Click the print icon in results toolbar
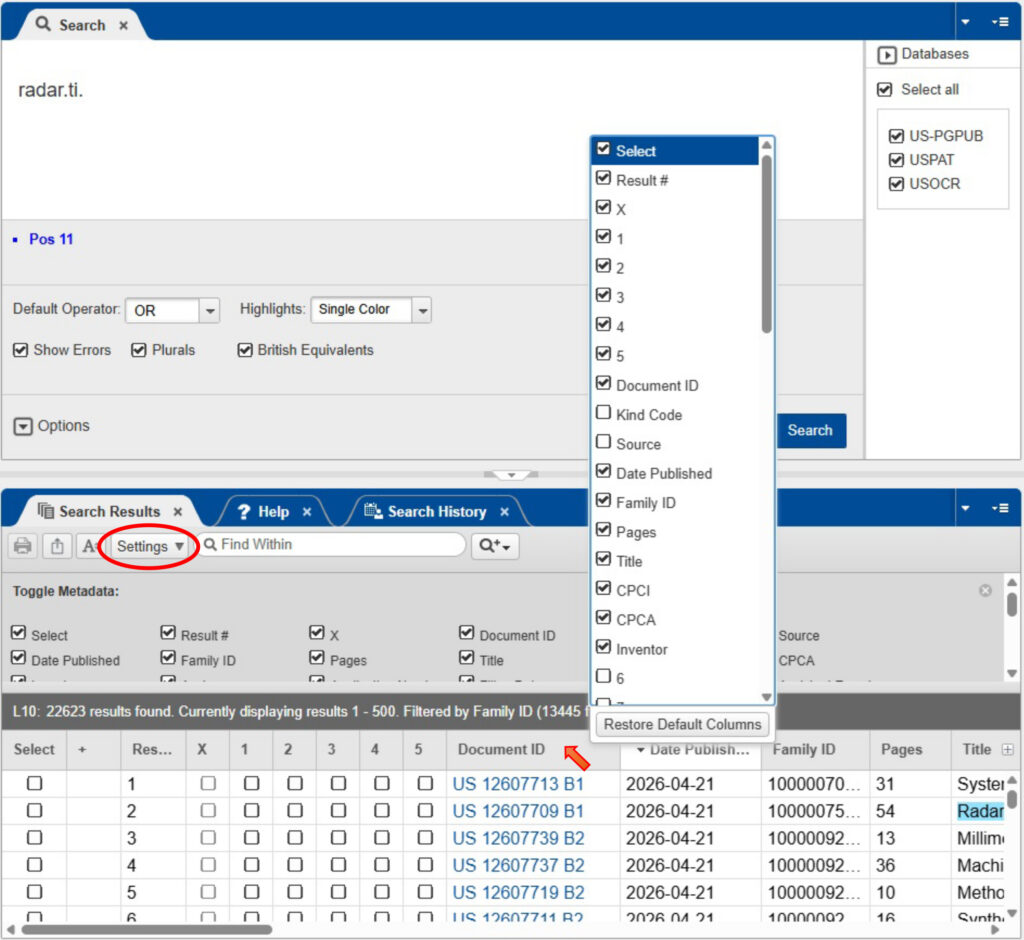 click(x=23, y=546)
